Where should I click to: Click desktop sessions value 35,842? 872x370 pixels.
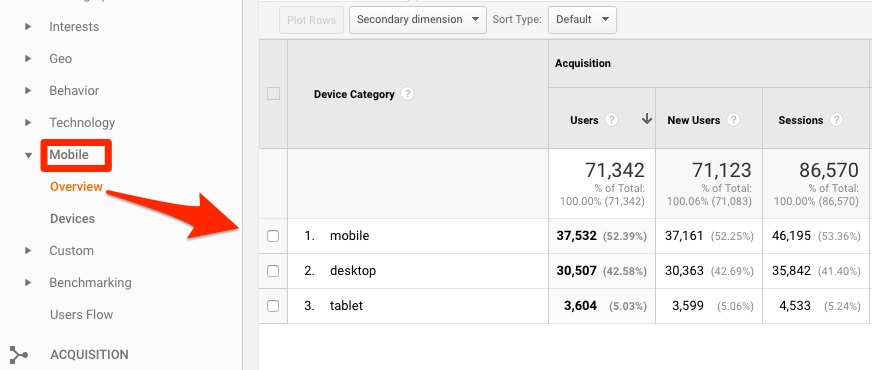click(x=791, y=271)
